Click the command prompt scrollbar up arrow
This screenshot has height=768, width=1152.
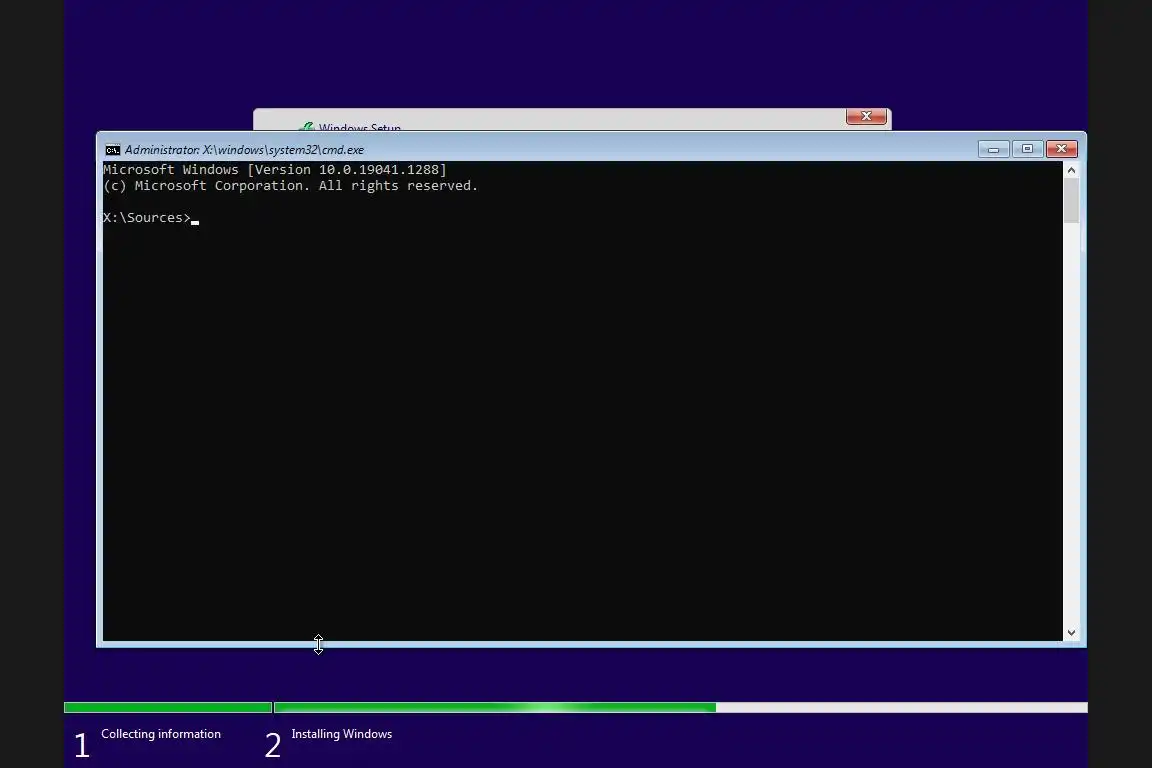pos(1071,170)
